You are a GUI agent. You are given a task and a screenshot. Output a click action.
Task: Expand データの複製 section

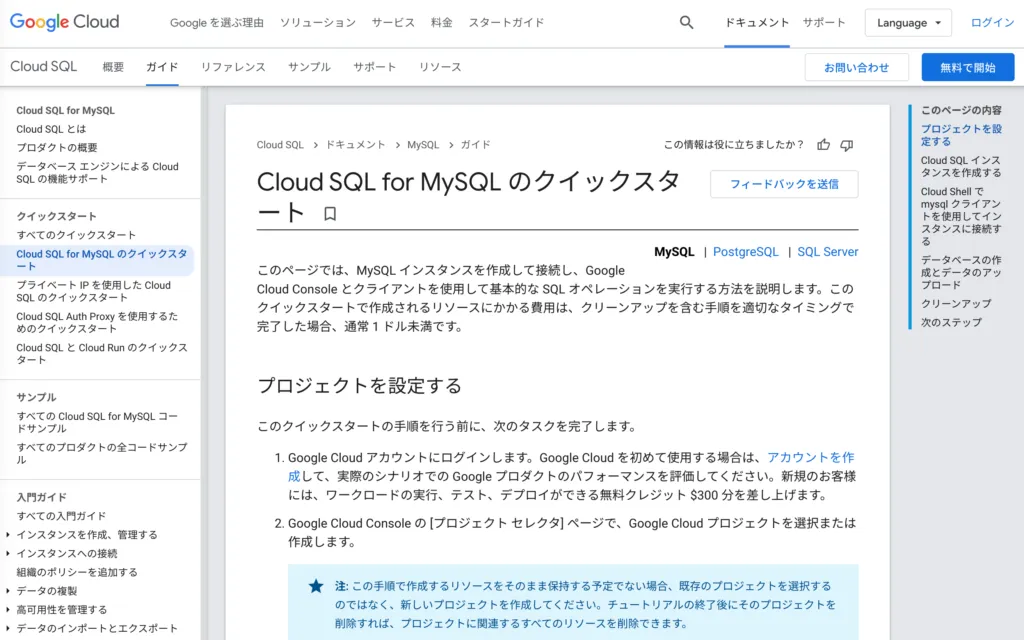point(8,590)
